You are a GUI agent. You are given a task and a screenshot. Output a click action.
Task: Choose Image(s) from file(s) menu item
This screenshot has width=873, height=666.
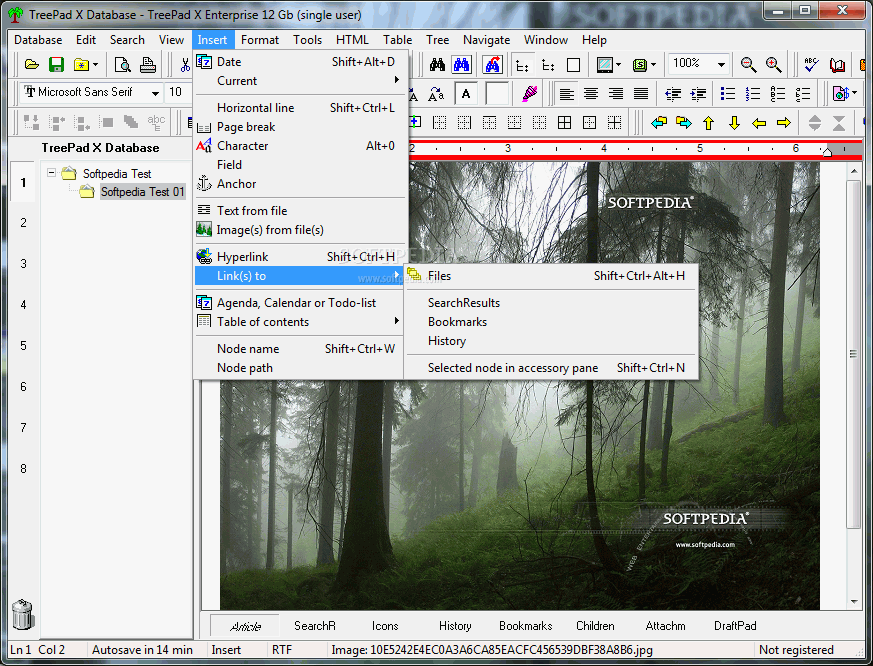coord(301,230)
